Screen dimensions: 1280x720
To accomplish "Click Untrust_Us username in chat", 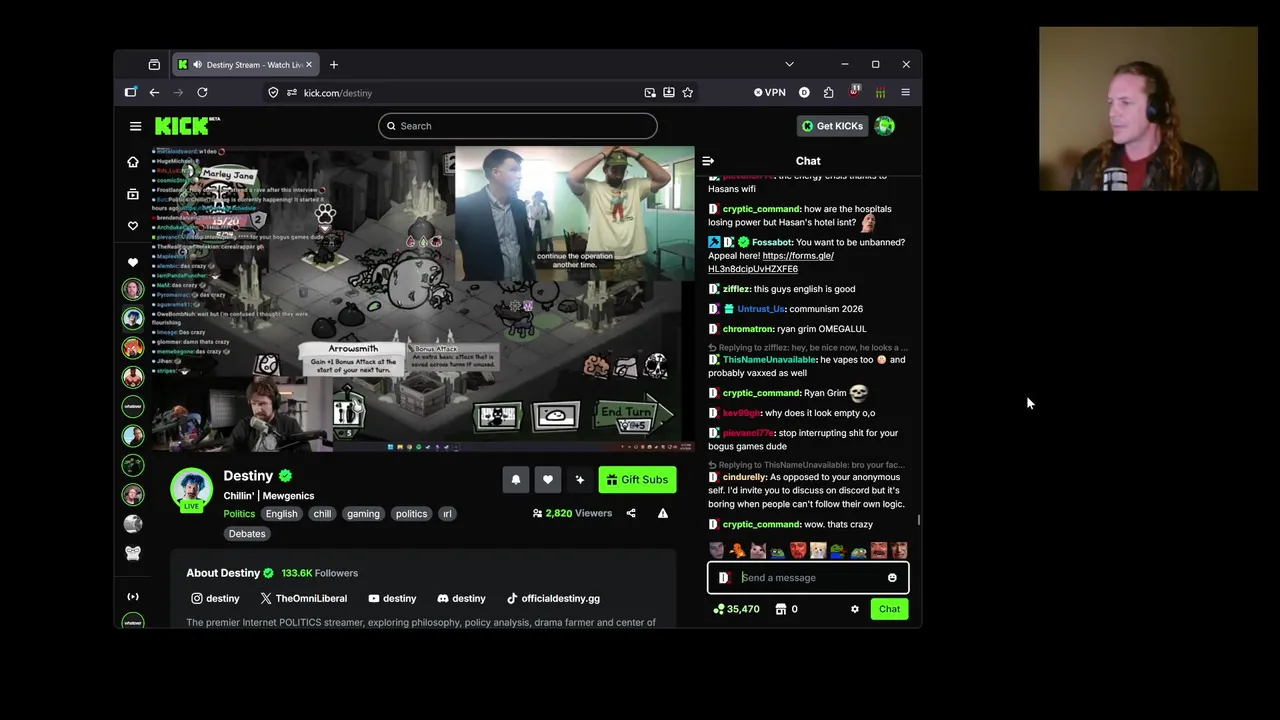I will [761, 309].
